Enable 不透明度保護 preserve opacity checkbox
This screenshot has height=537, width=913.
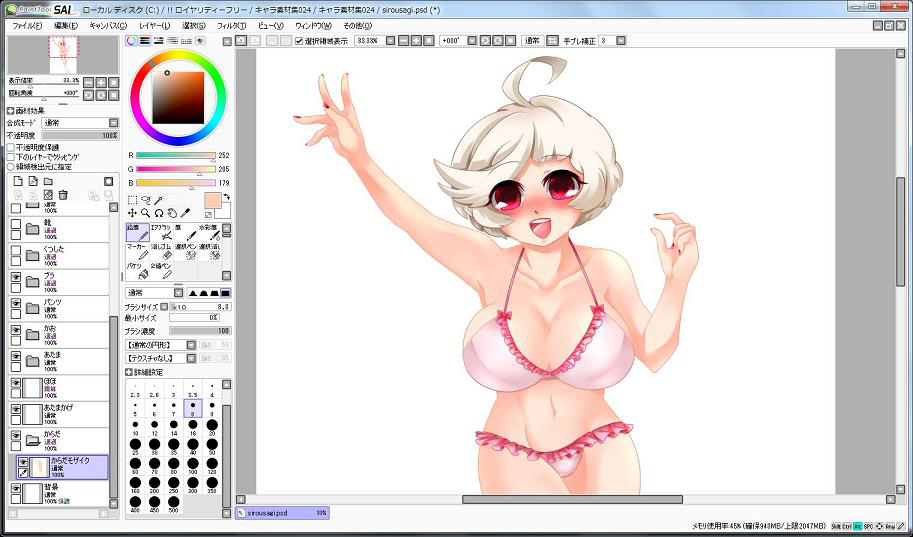tap(11, 147)
